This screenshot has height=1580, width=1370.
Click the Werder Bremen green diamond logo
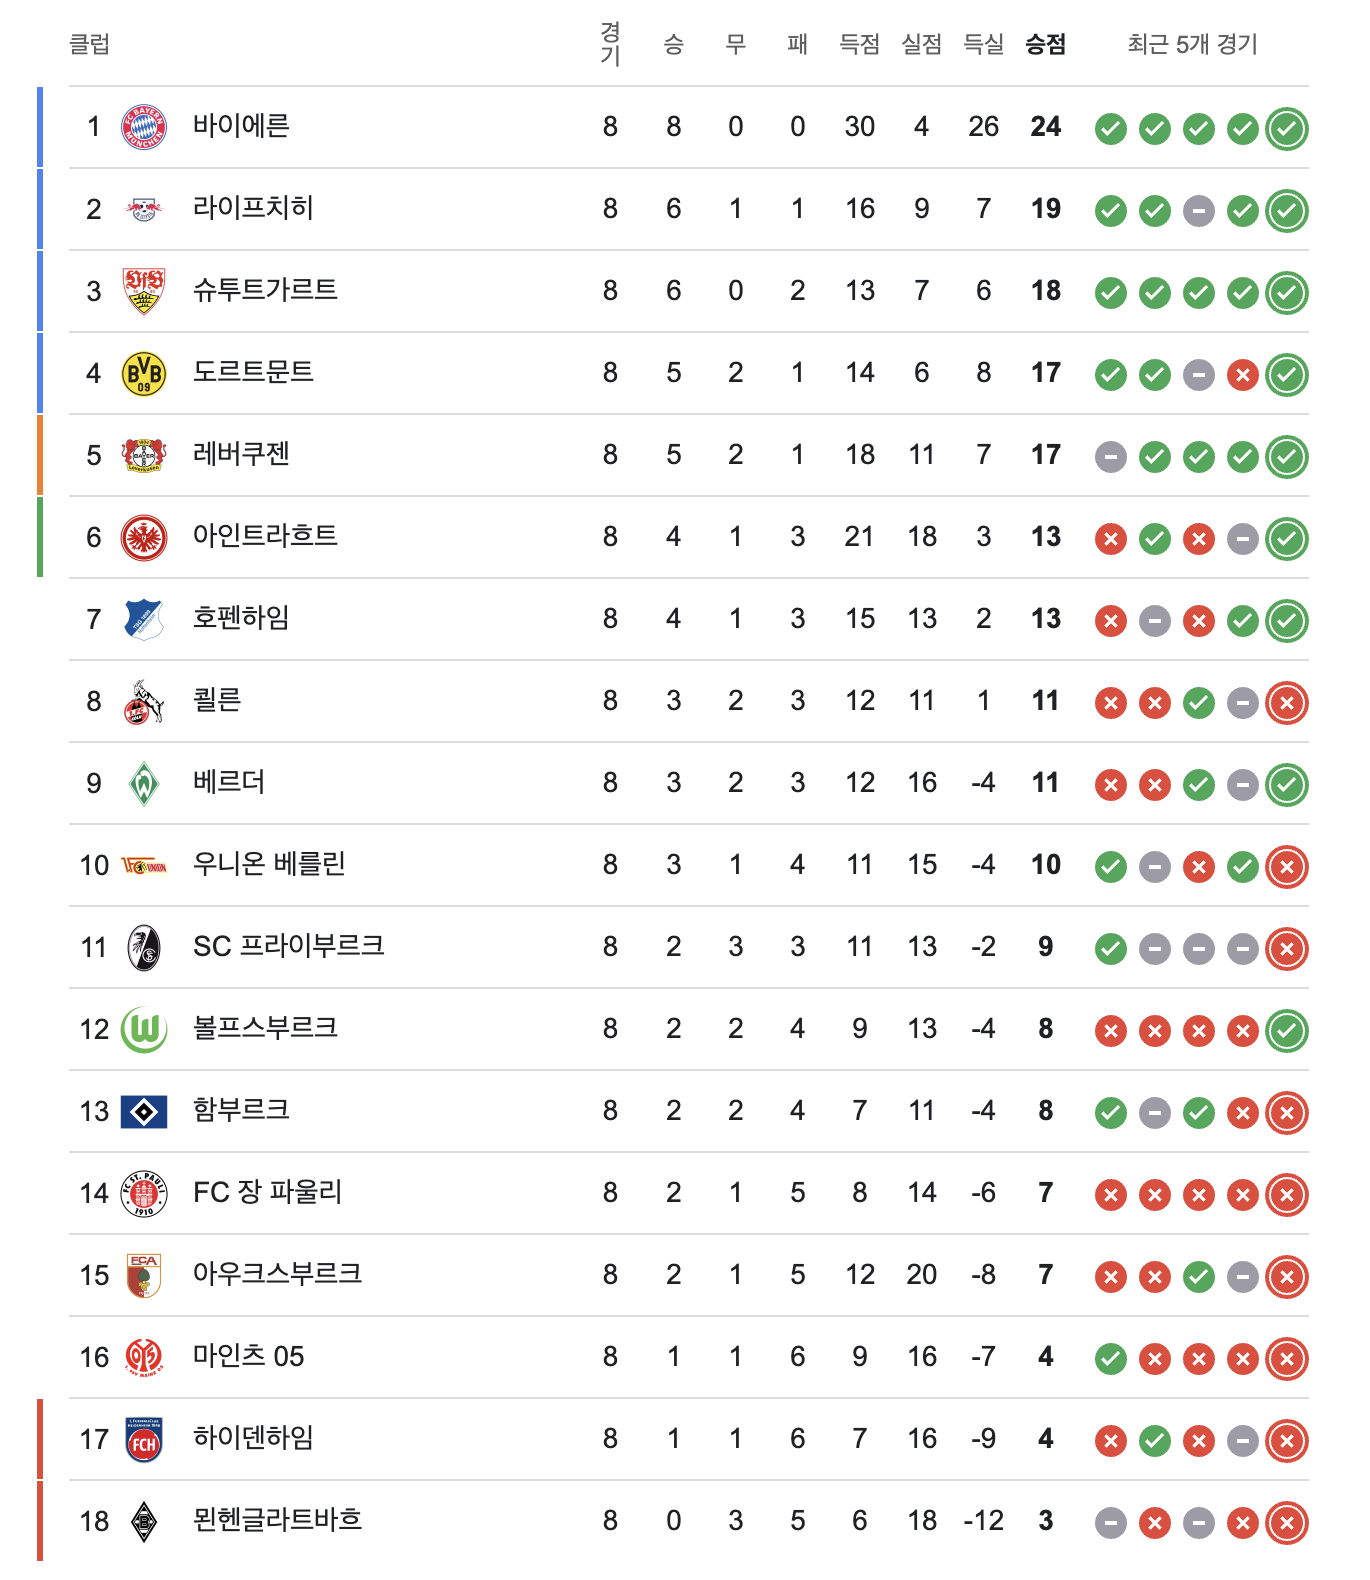click(144, 783)
